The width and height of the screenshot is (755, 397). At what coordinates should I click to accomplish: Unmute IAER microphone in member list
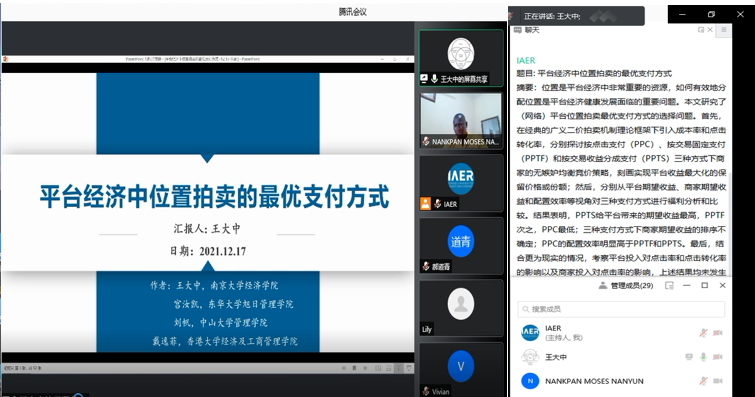pyautogui.click(x=703, y=333)
